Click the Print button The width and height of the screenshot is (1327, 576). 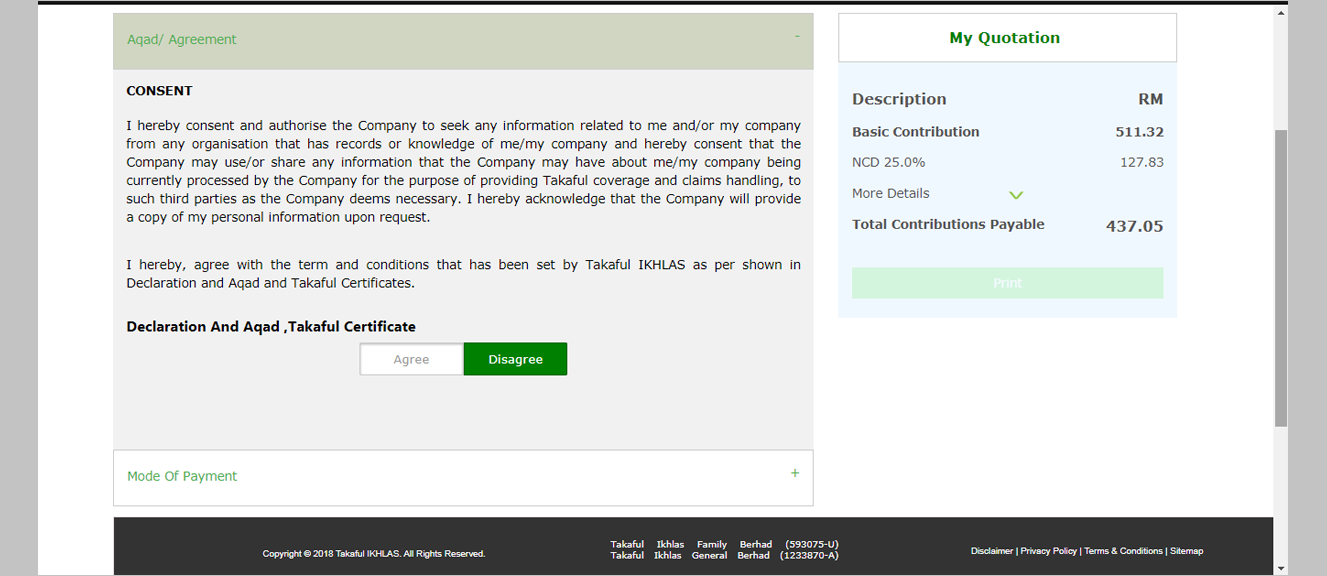pyautogui.click(x=1007, y=283)
